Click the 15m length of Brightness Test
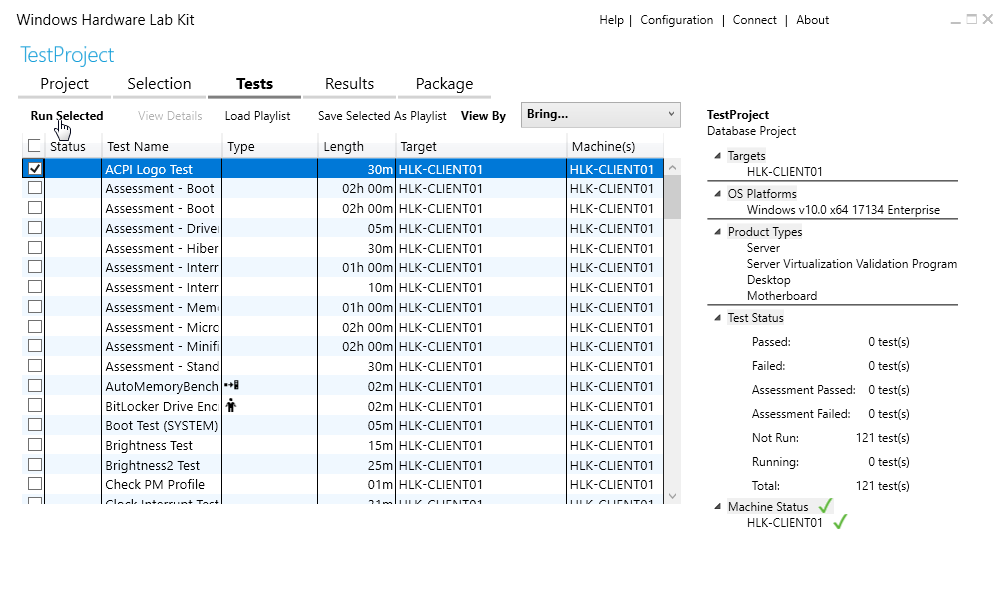1001x594 pixels. coord(380,445)
